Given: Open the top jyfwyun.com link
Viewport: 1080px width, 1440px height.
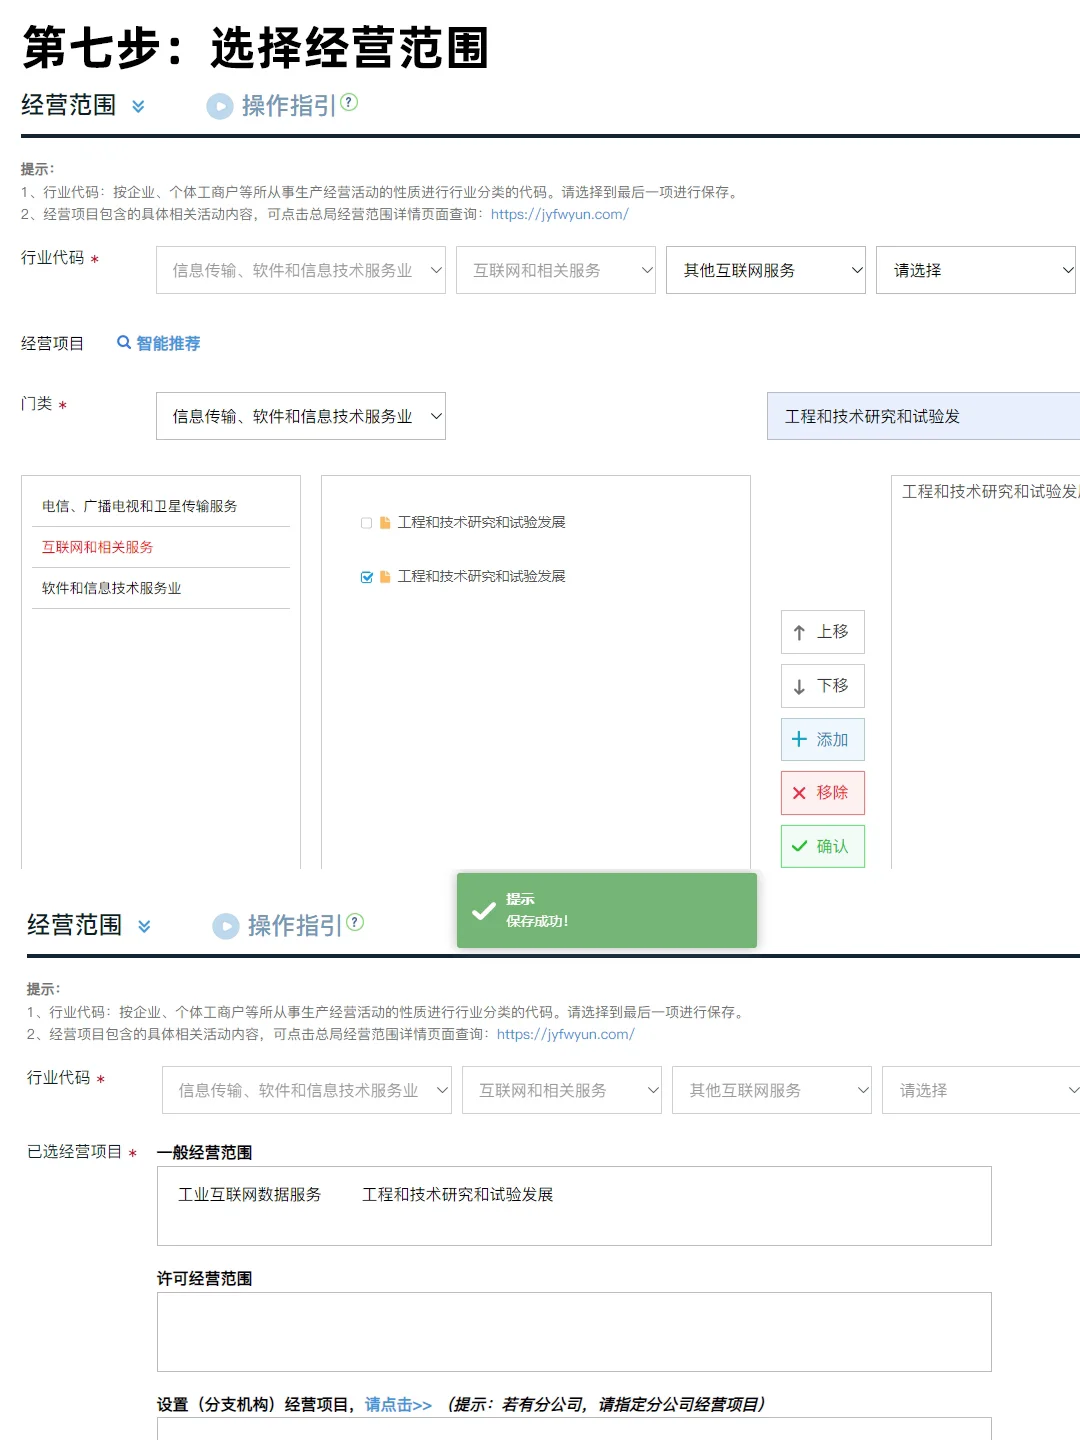Looking at the screenshot, I should [x=559, y=214].
